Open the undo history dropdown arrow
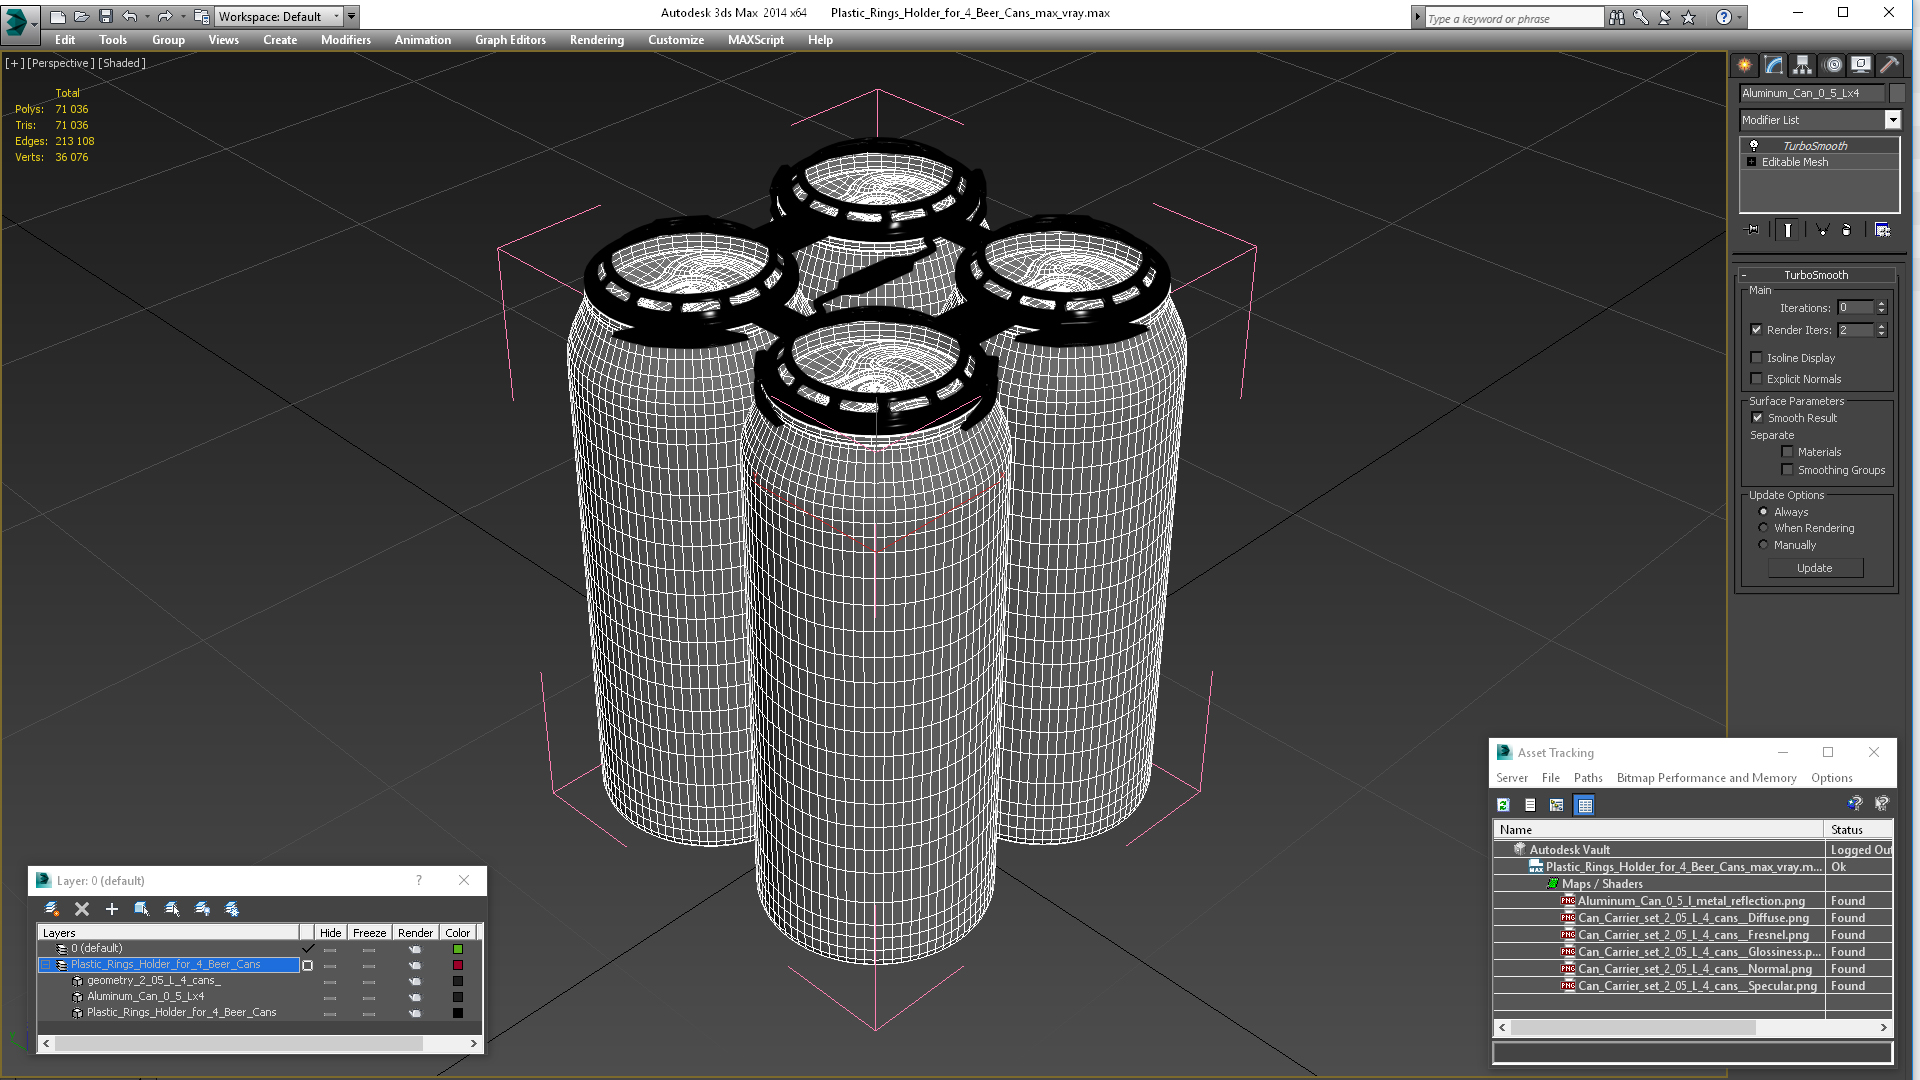1920x1080 pixels. (146, 17)
